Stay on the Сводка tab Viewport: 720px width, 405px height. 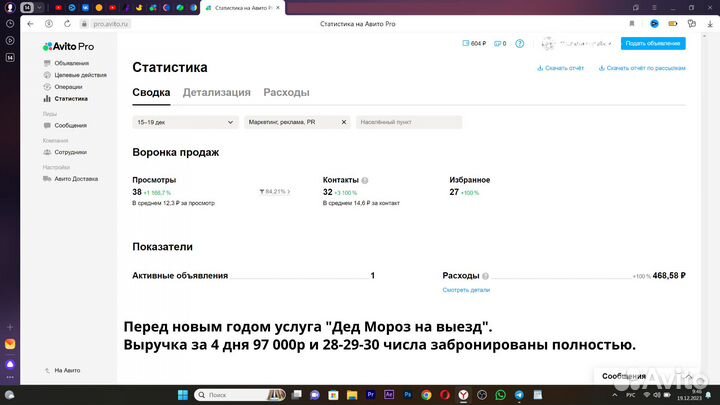151,92
